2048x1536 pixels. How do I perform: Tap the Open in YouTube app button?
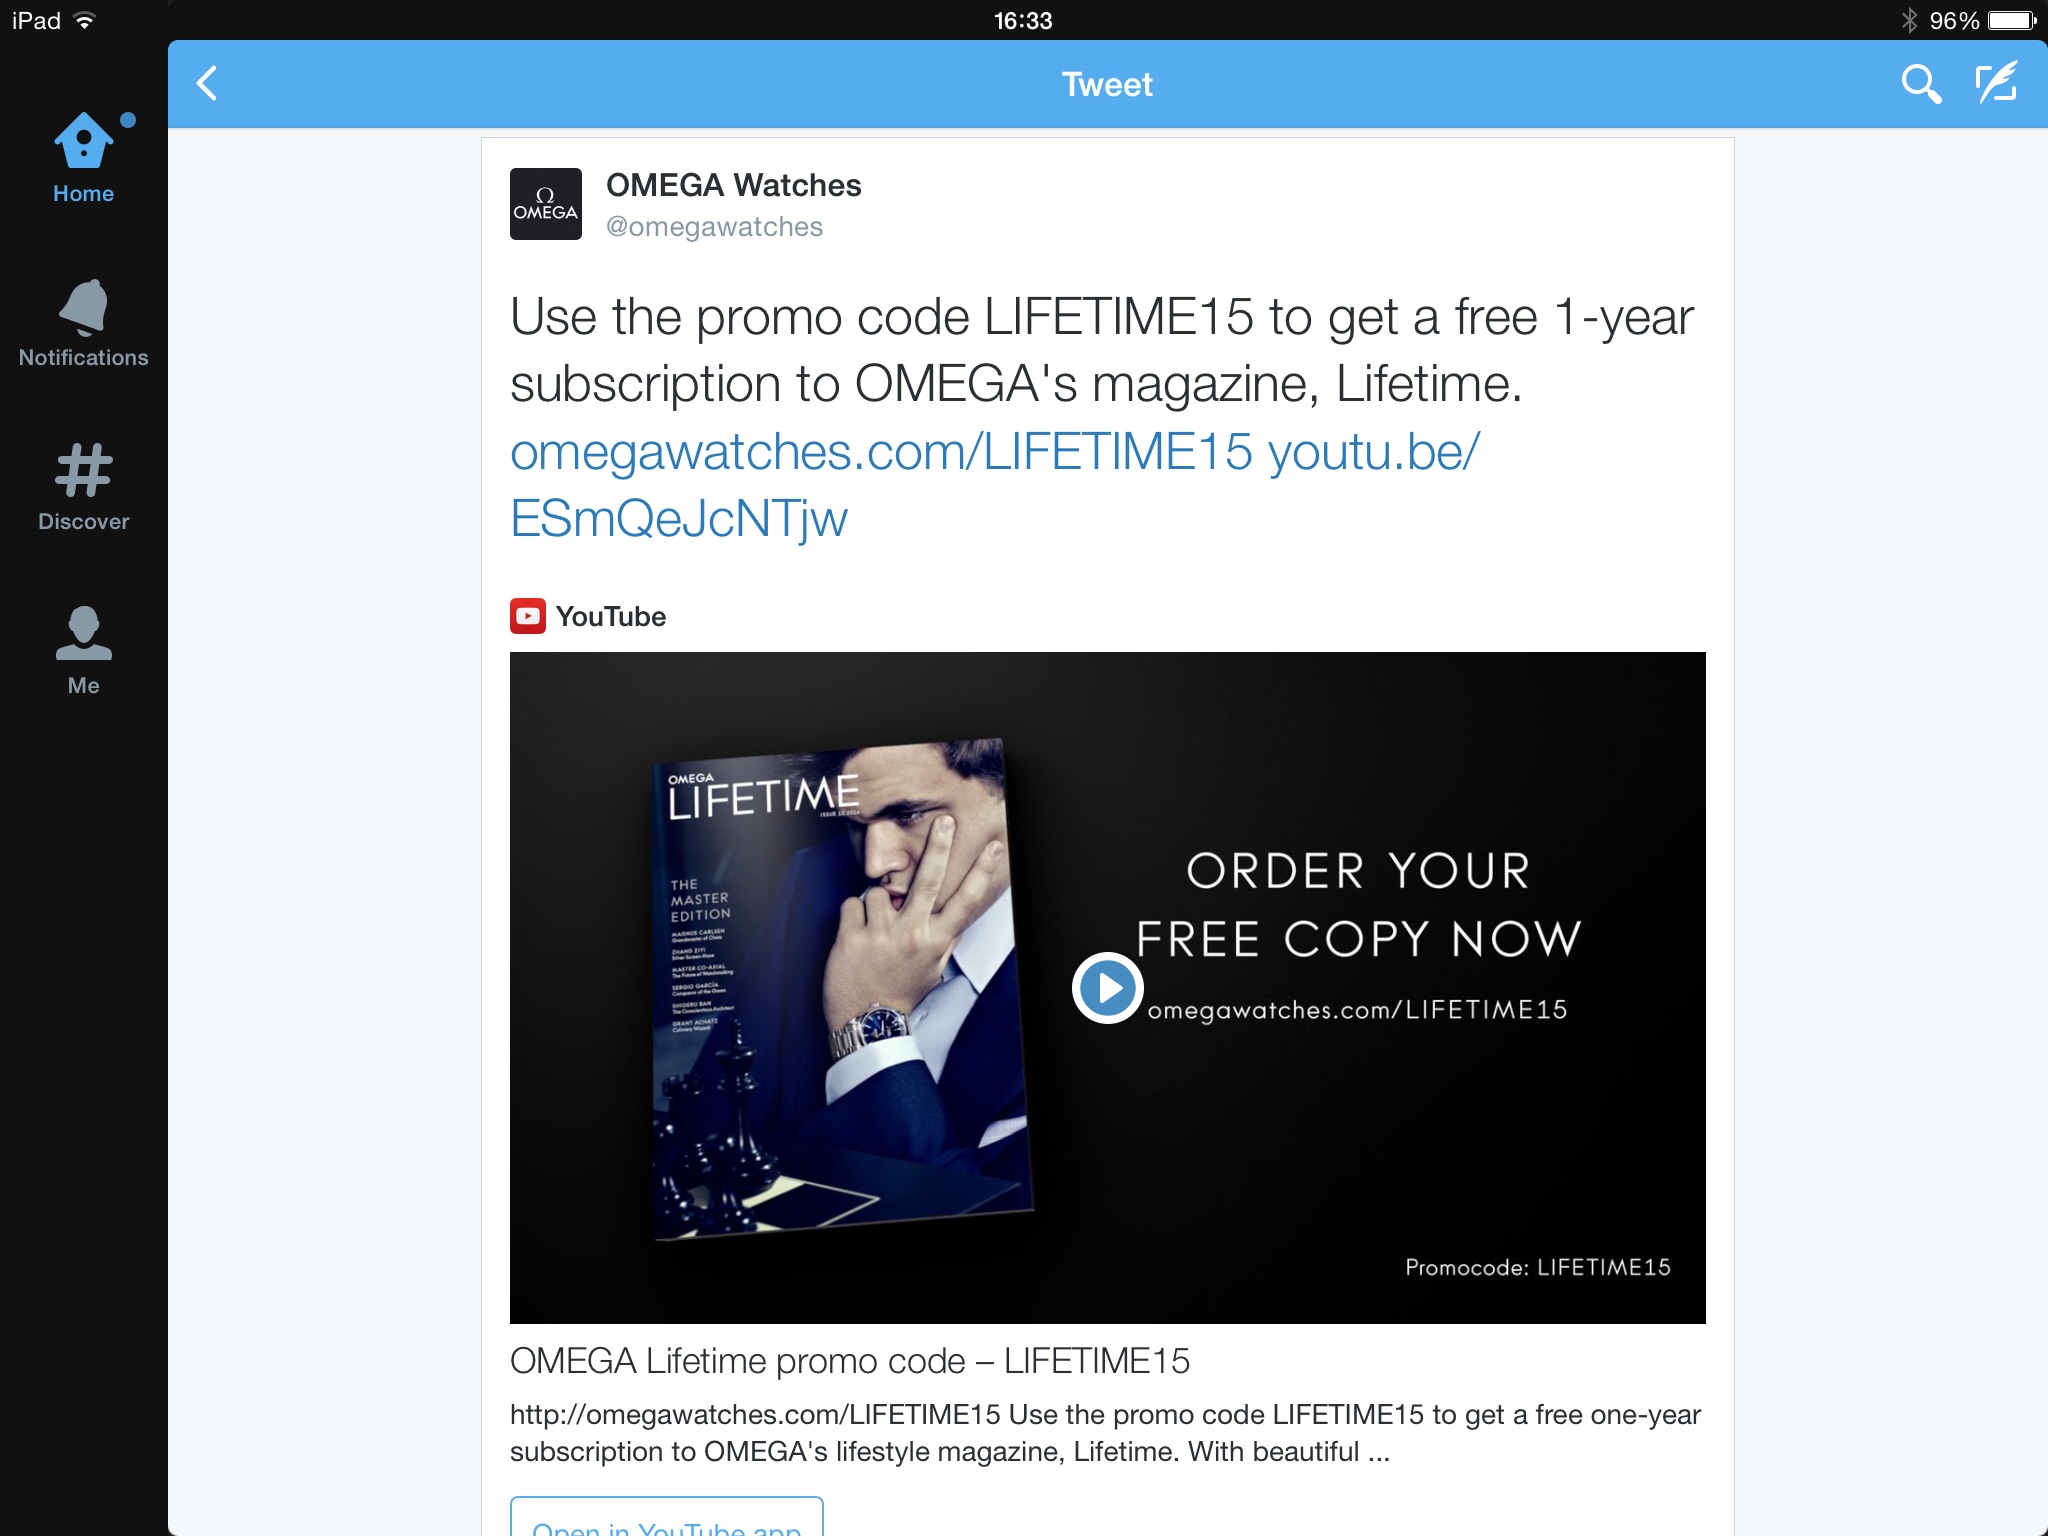(667, 1517)
